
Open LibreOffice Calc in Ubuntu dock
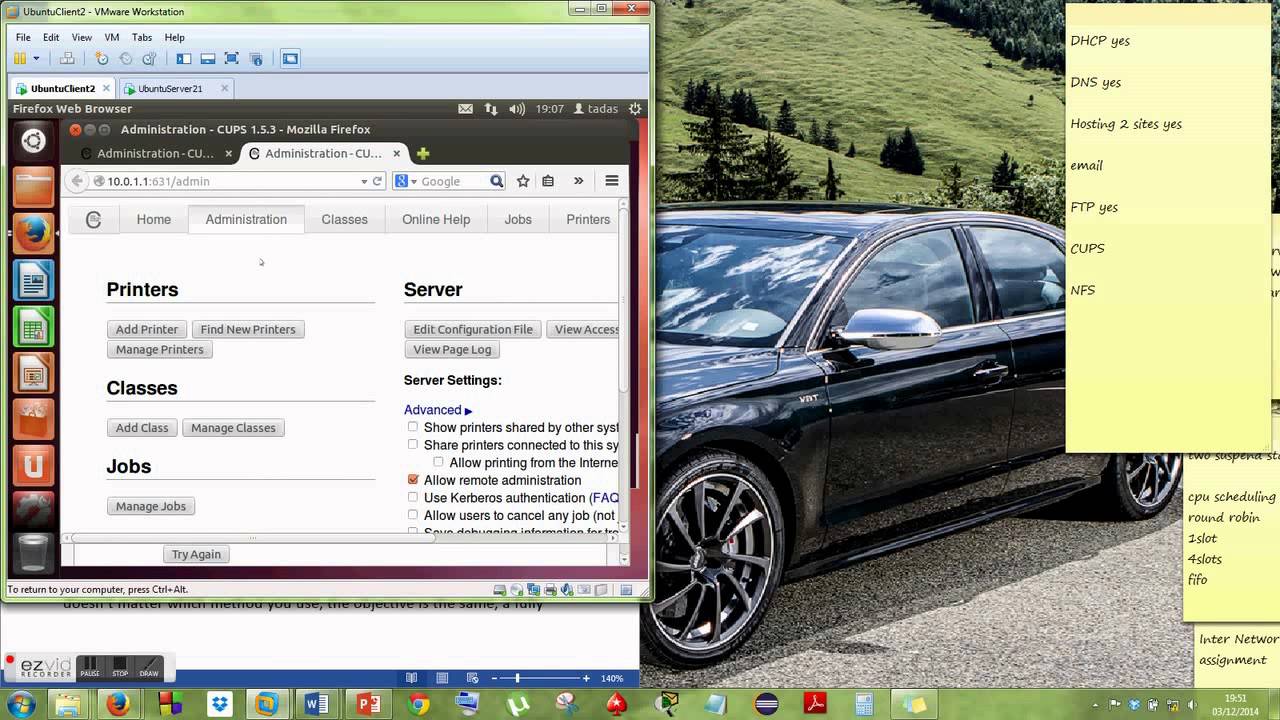(33, 329)
